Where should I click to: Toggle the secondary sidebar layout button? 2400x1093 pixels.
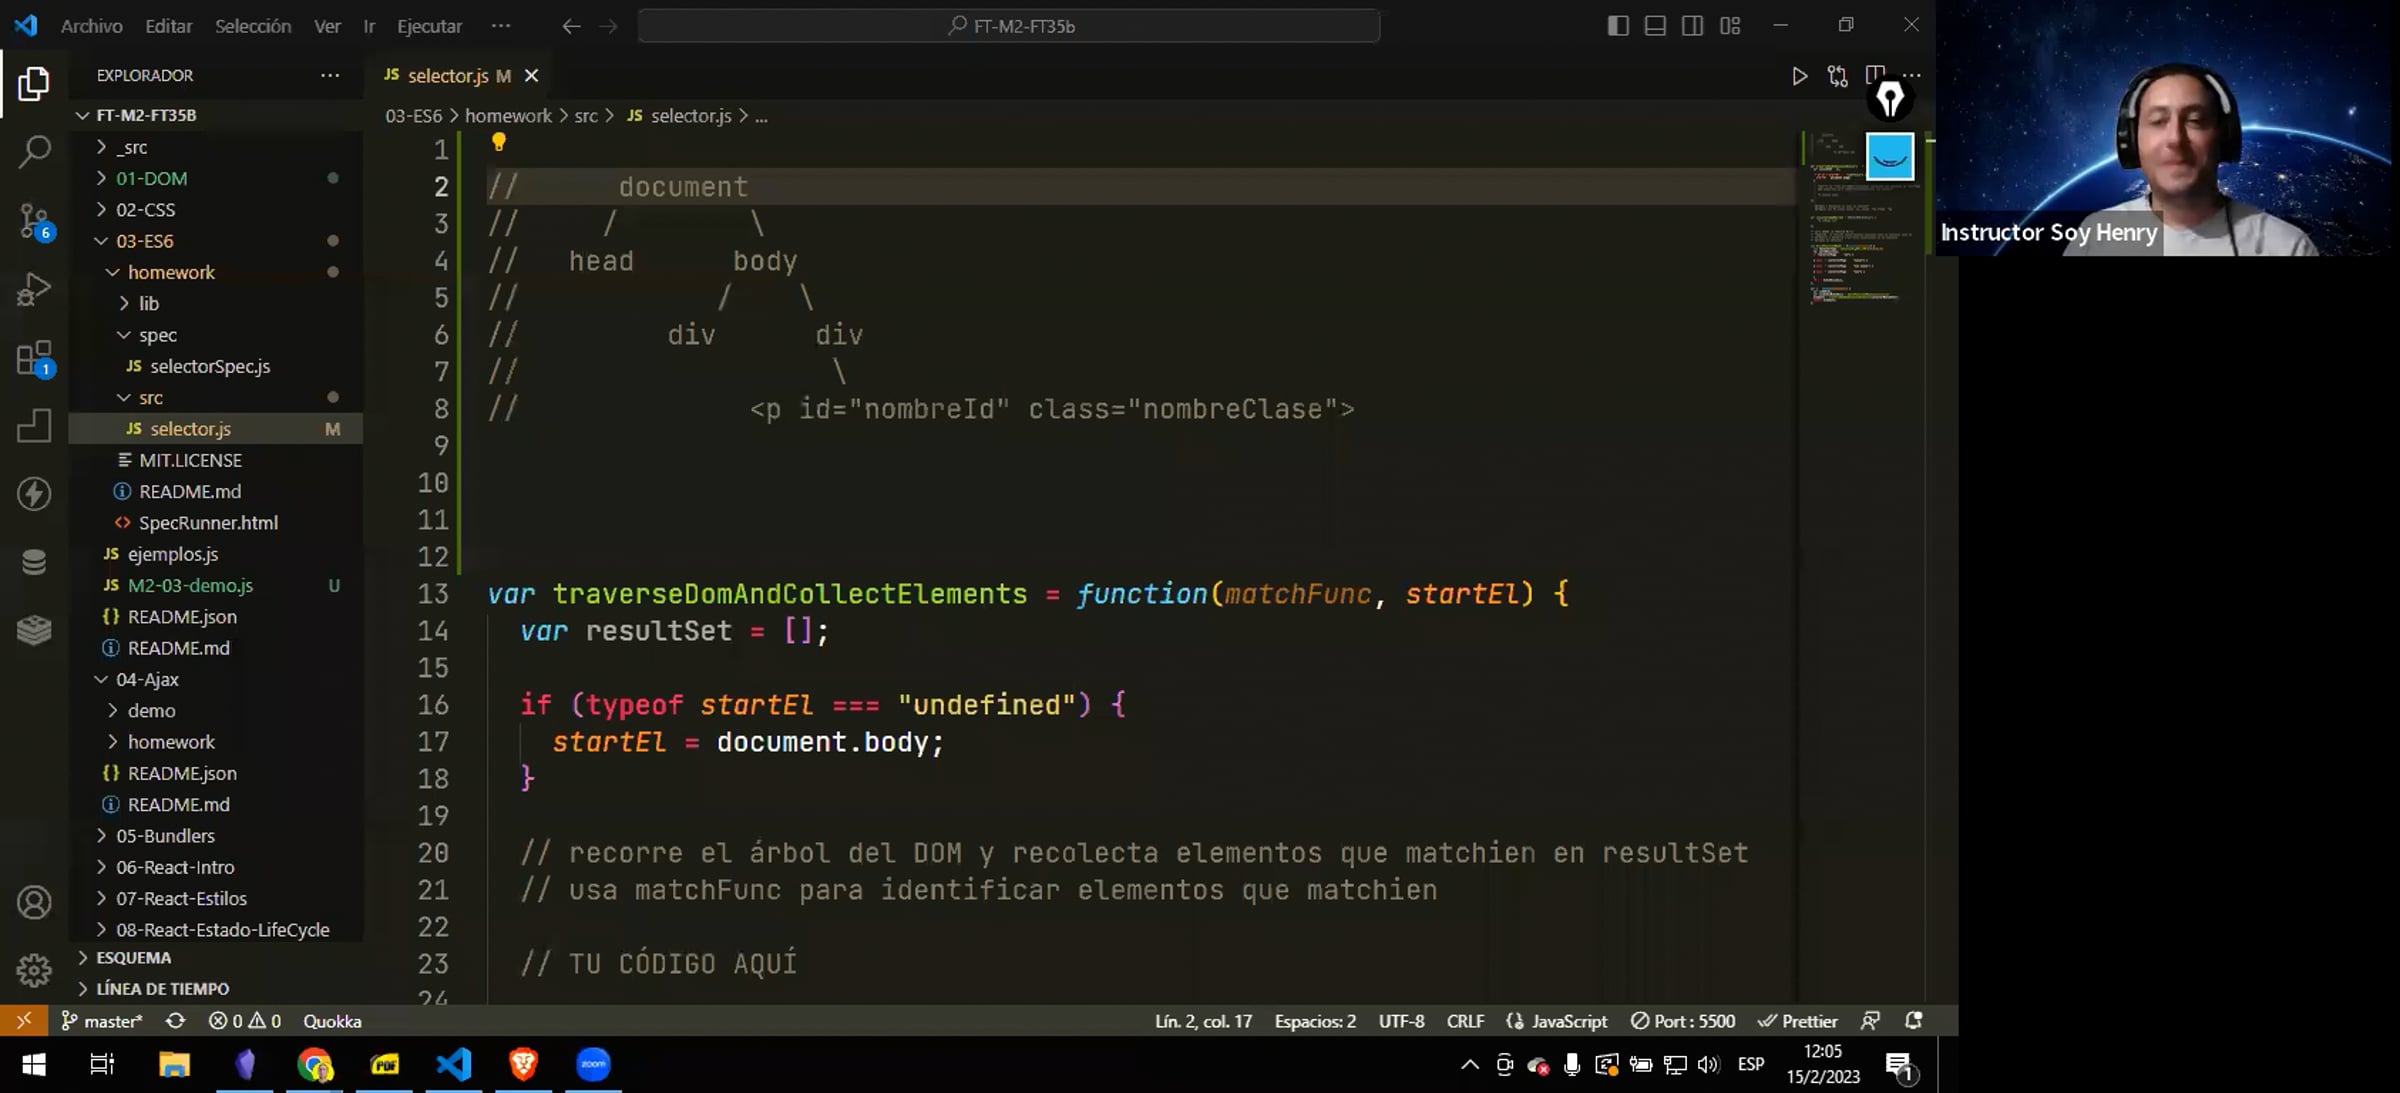pos(1692,26)
